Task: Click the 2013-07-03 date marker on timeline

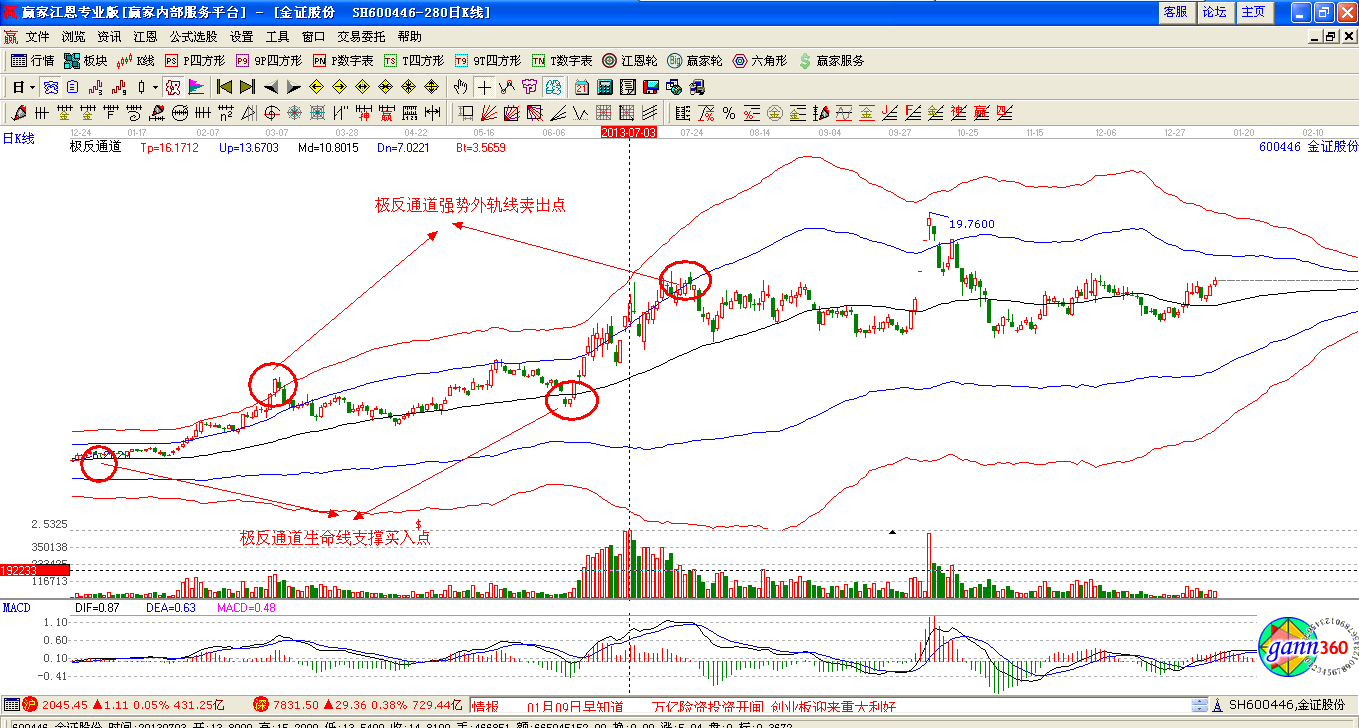Action: tap(628, 132)
